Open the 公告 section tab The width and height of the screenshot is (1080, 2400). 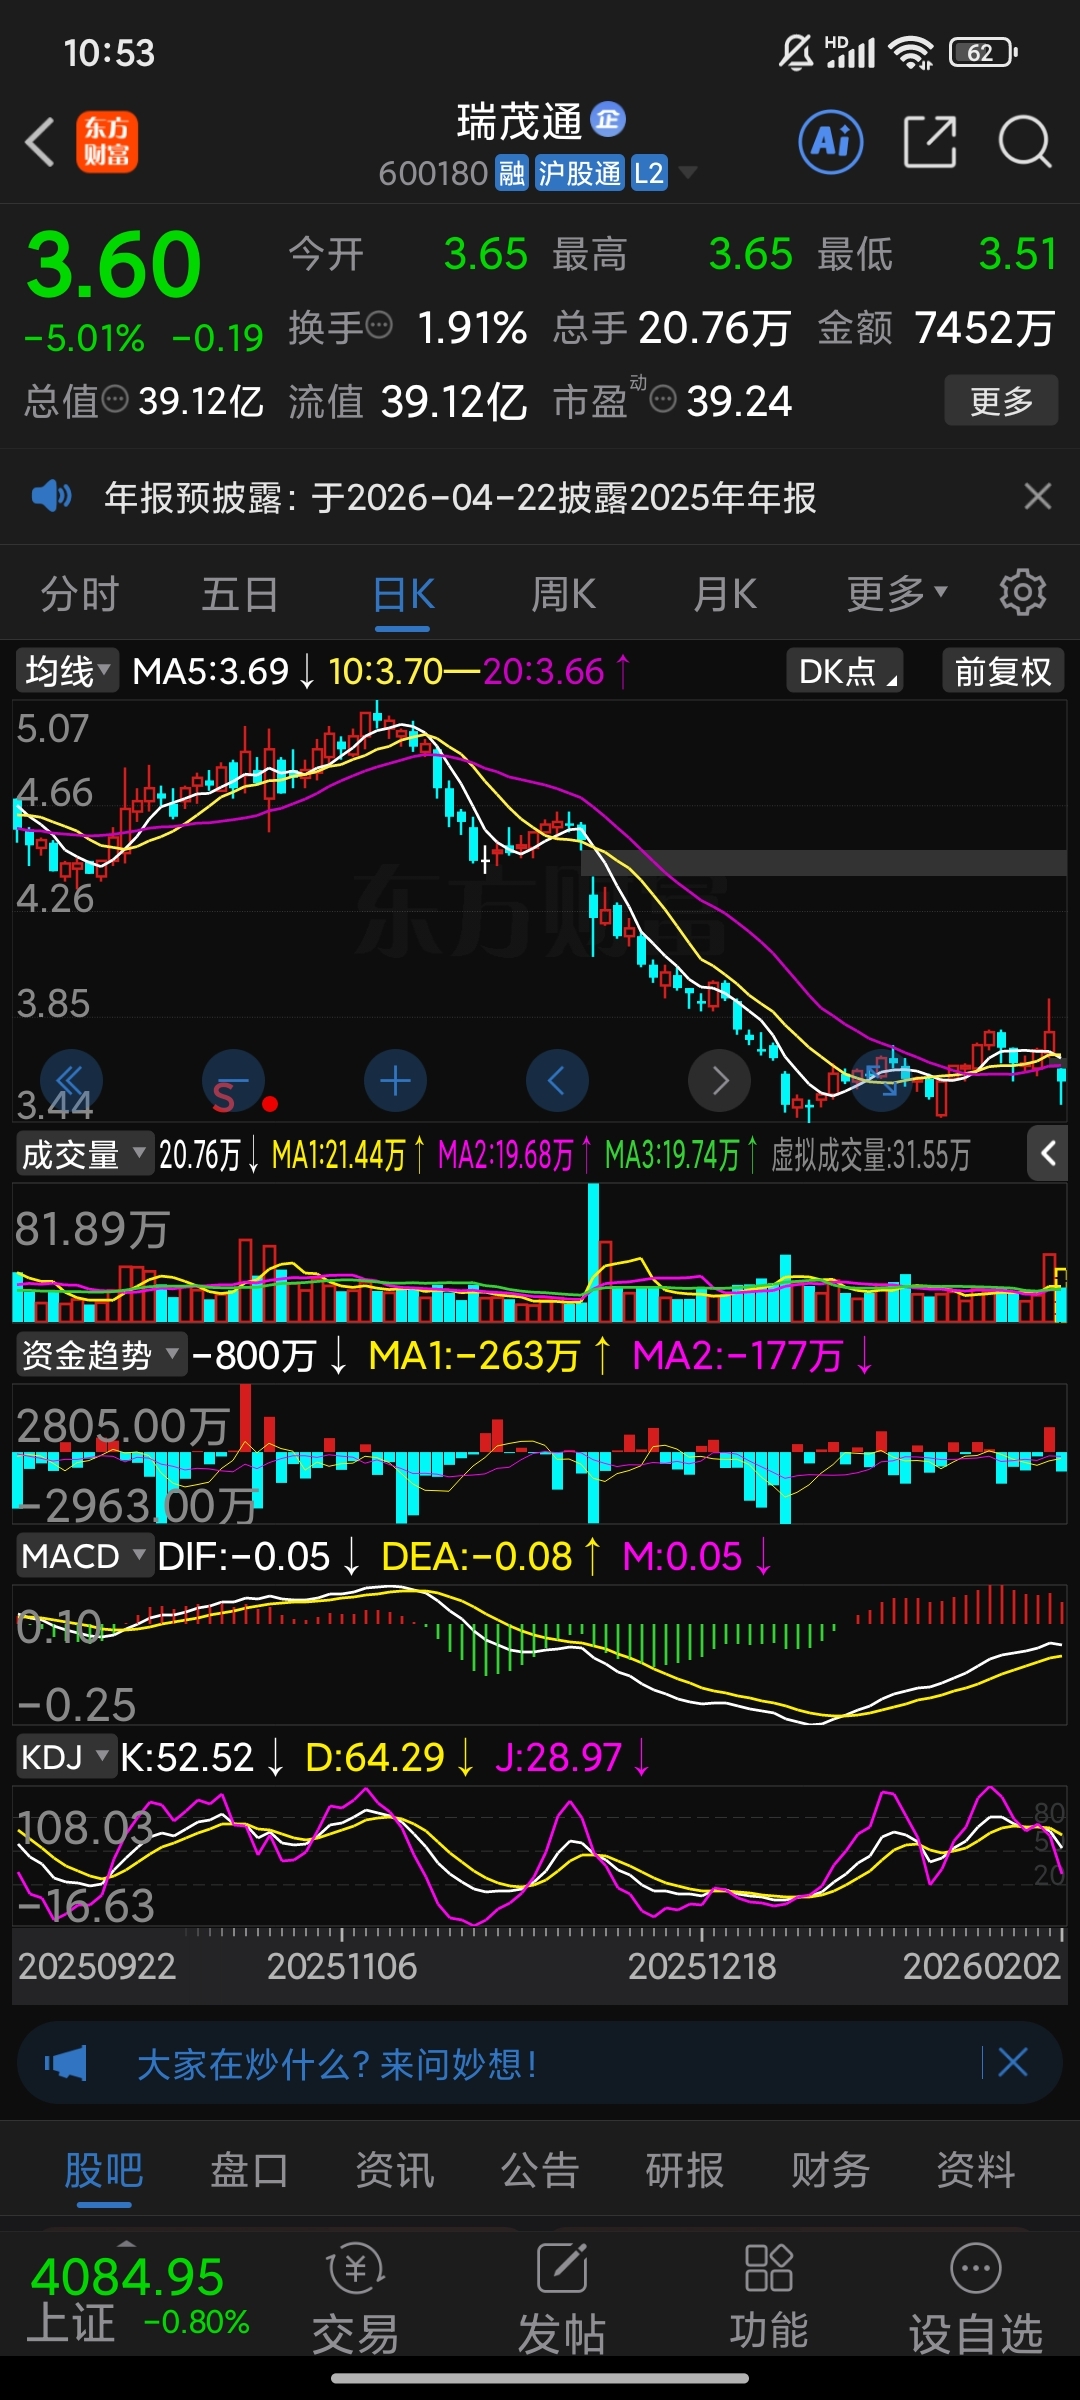540,2170
